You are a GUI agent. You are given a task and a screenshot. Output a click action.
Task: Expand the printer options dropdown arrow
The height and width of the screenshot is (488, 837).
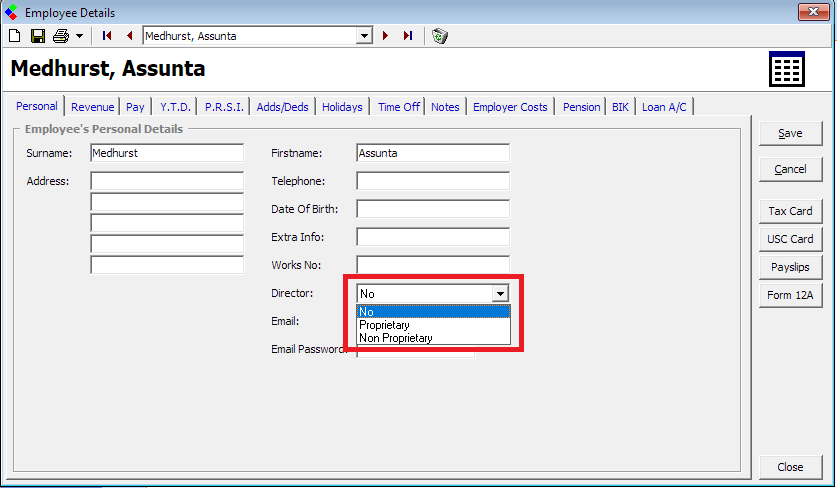pyautogui.click(x=79, y=36)
